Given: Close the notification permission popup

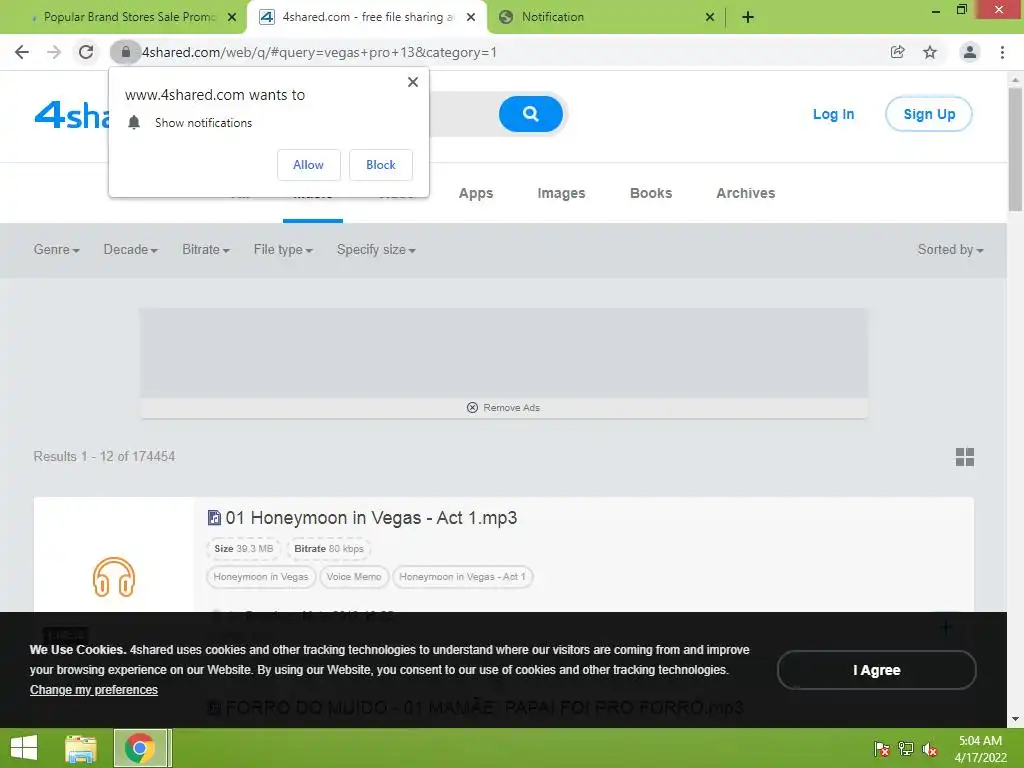Looking at the screenshot, I should pyautogui.click(x=413, y=82).
